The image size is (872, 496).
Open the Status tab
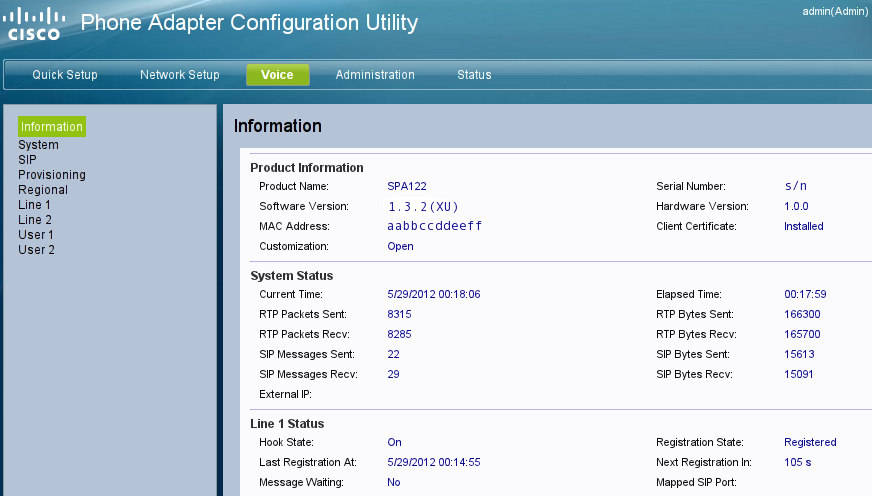[474, 75]
